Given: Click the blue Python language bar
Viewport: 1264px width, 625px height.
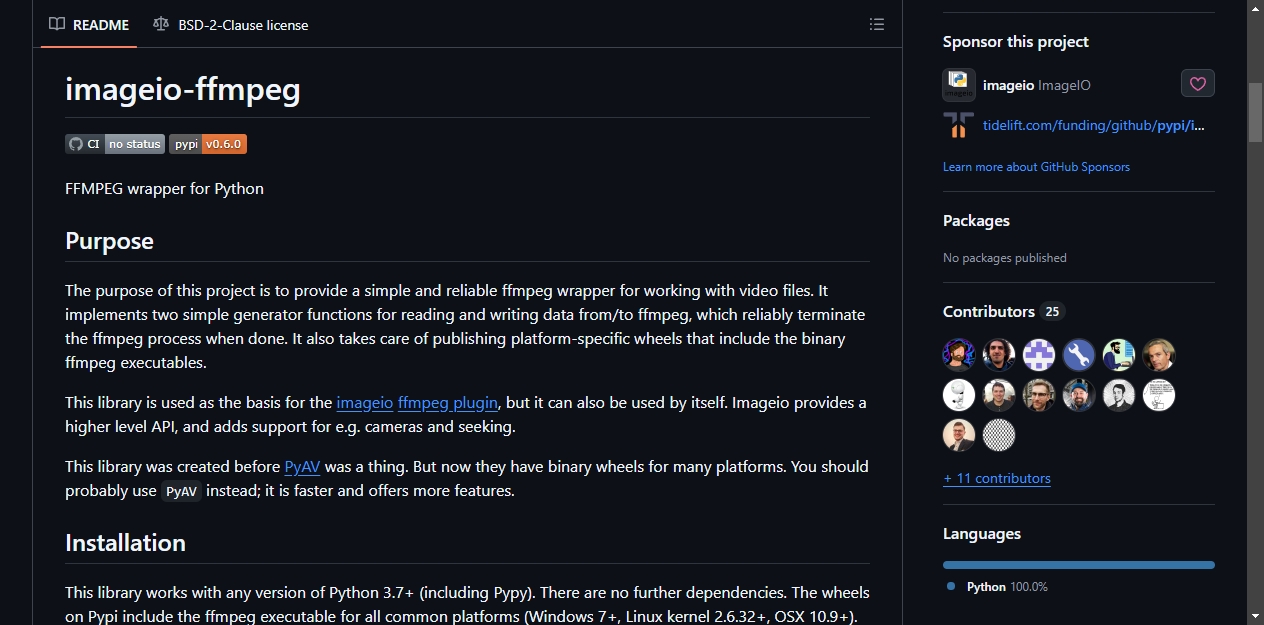Looking at the screenshot, I should click(x=1079, y=565).
